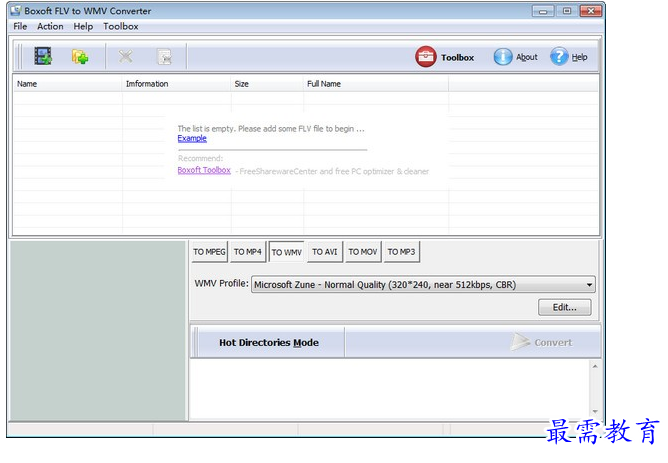668x463 pixels.
Task: Click the grayed Remove X icon
Action: tap(125, 56)
